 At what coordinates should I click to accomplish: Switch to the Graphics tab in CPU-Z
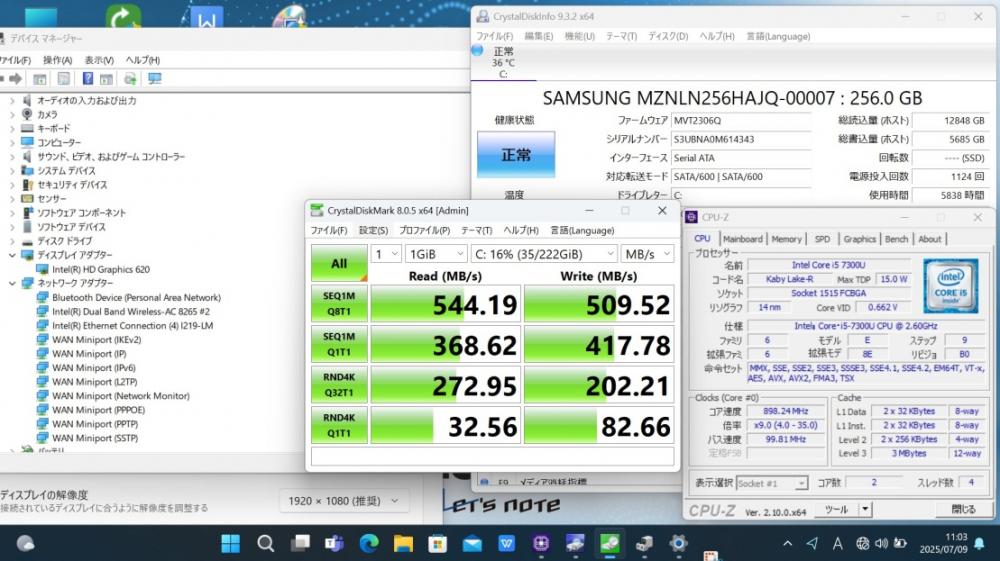click(859, 239)
